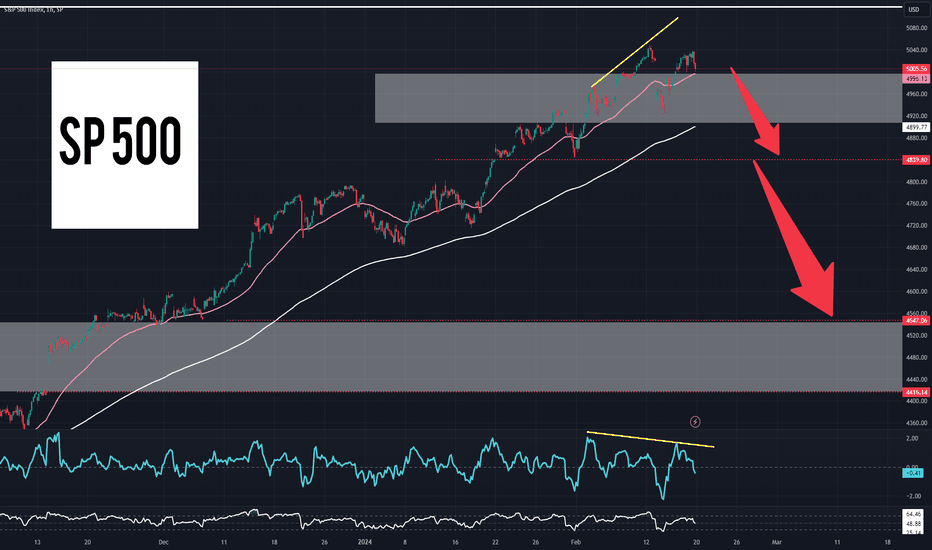Select the red 4839.80 price level label
Viewport: 932px width, 550px height.
(x=916, y=159)
